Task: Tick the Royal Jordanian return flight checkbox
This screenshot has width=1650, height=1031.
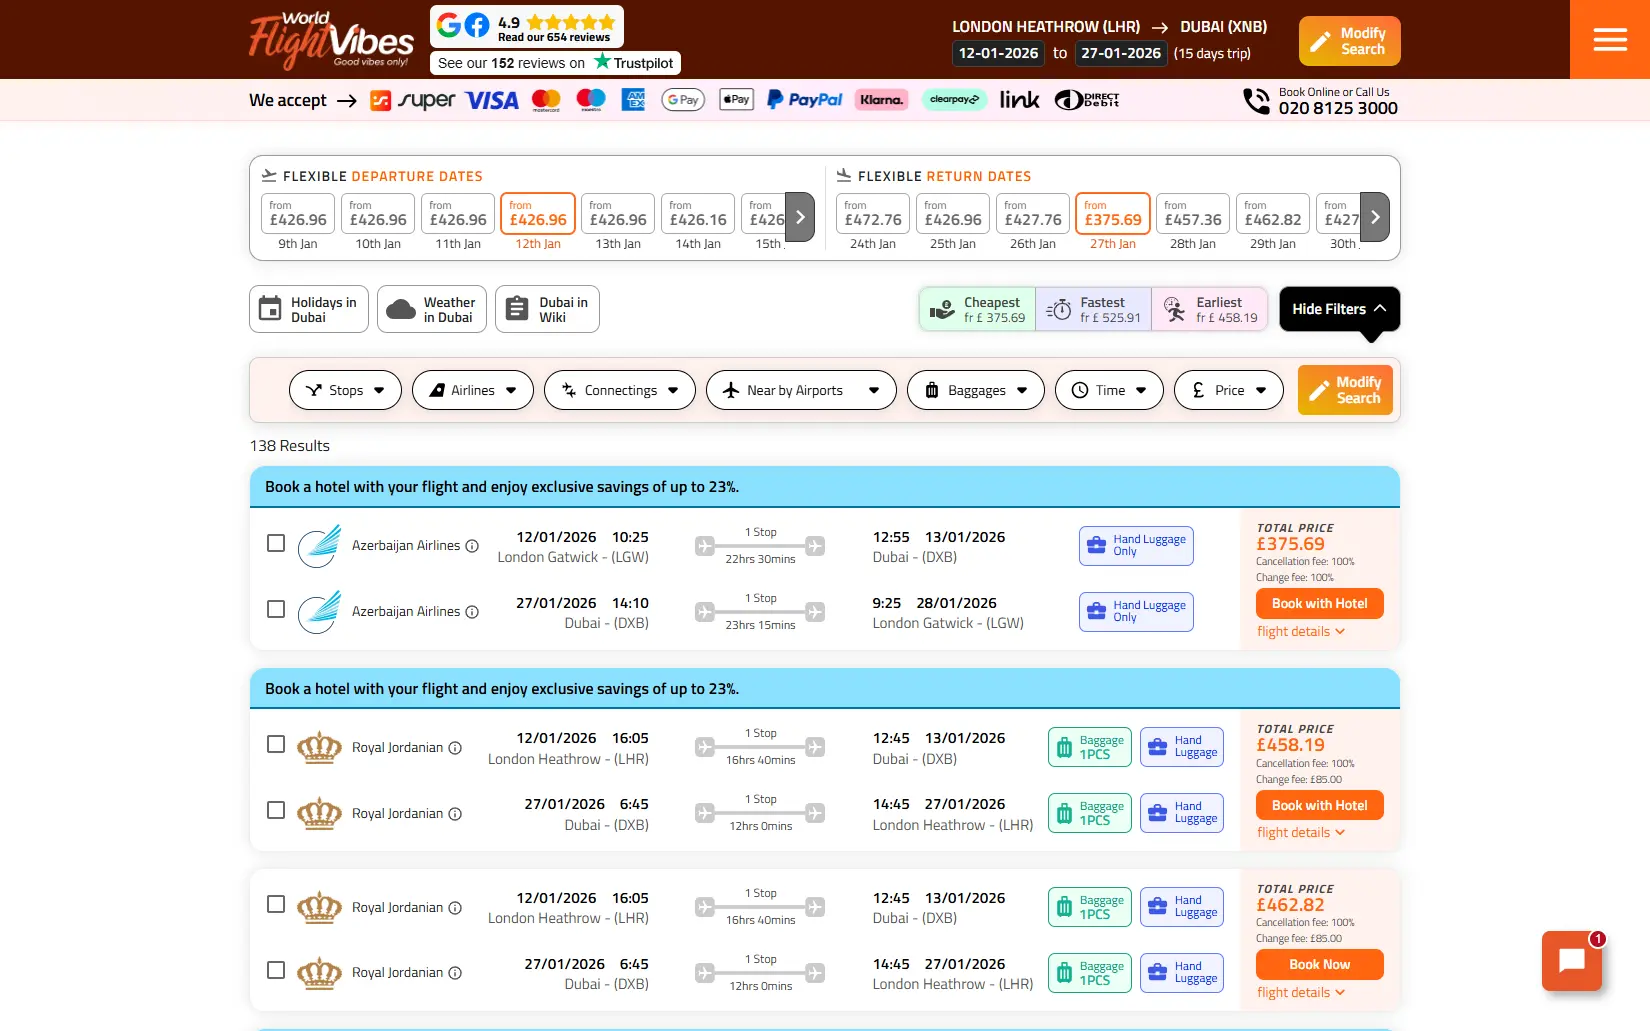Action: [x=275, y=811]
